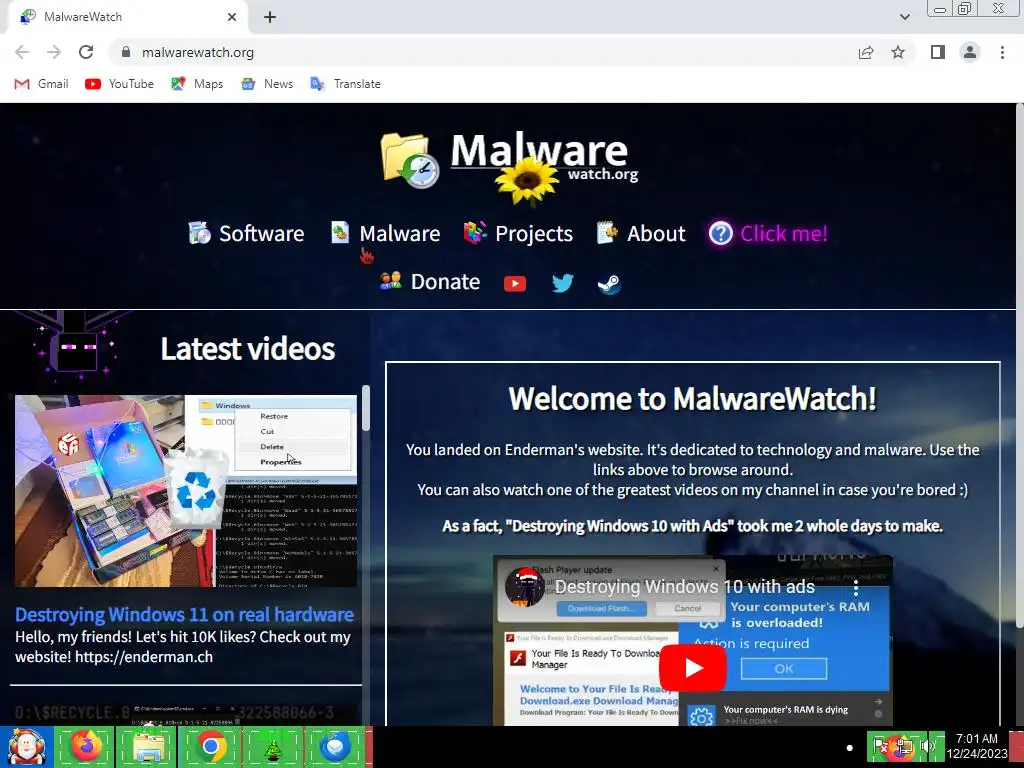The image size is (1024, 768).
Task: Click the About notepad icon
Action: [607, 232]
